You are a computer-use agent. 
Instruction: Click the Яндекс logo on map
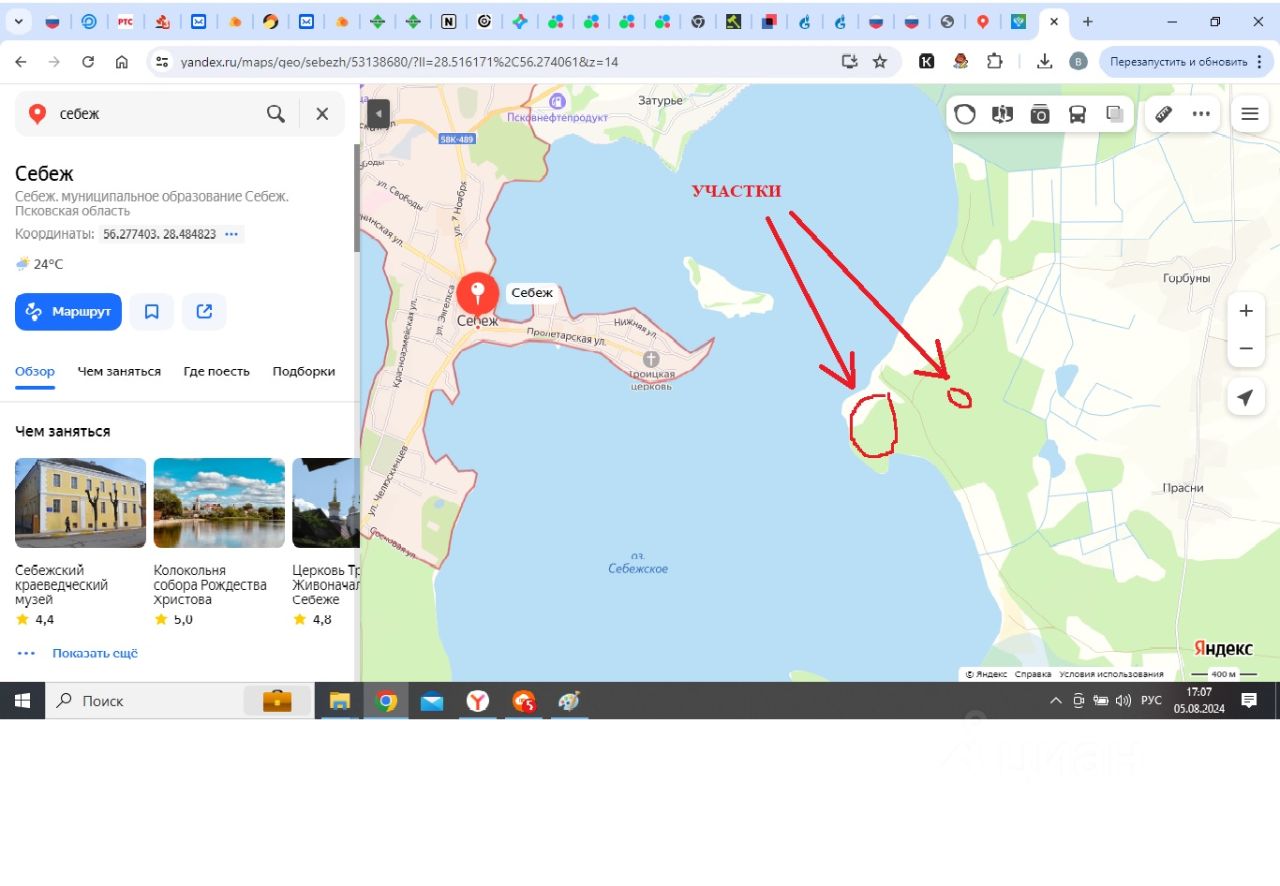[x=1223, y=648]
